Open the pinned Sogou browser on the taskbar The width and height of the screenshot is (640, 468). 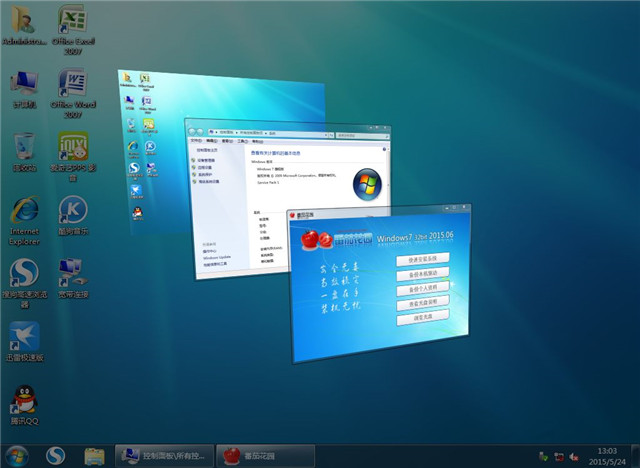coord(57,454)
